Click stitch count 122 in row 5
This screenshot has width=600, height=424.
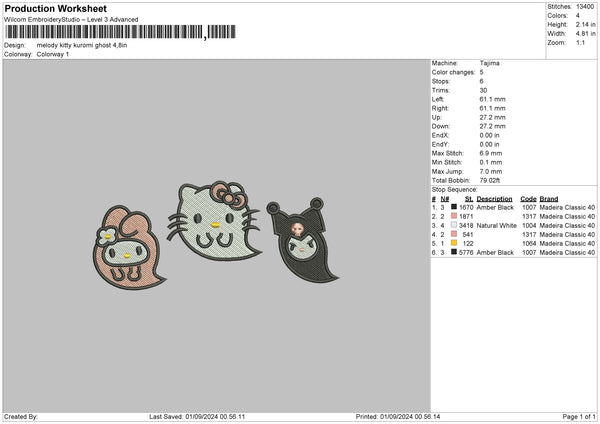468,244
